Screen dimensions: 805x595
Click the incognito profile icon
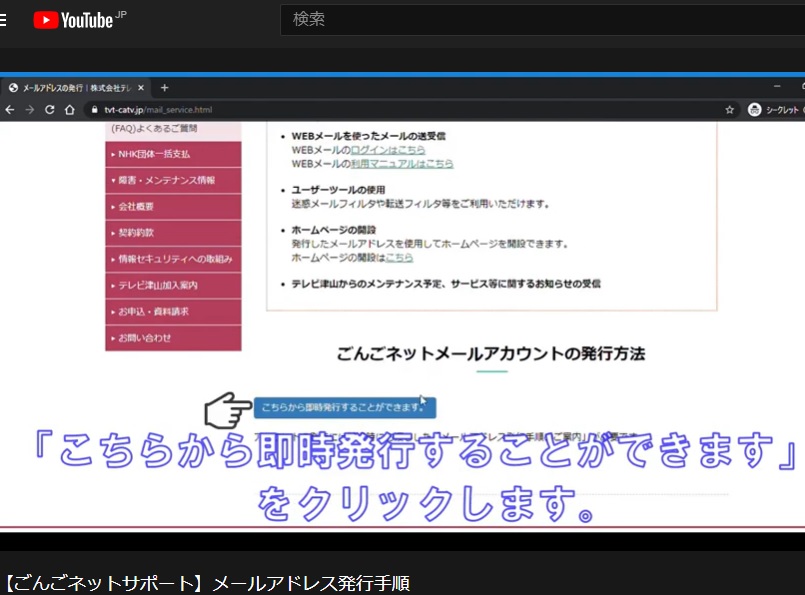click(x=755, y=110)
